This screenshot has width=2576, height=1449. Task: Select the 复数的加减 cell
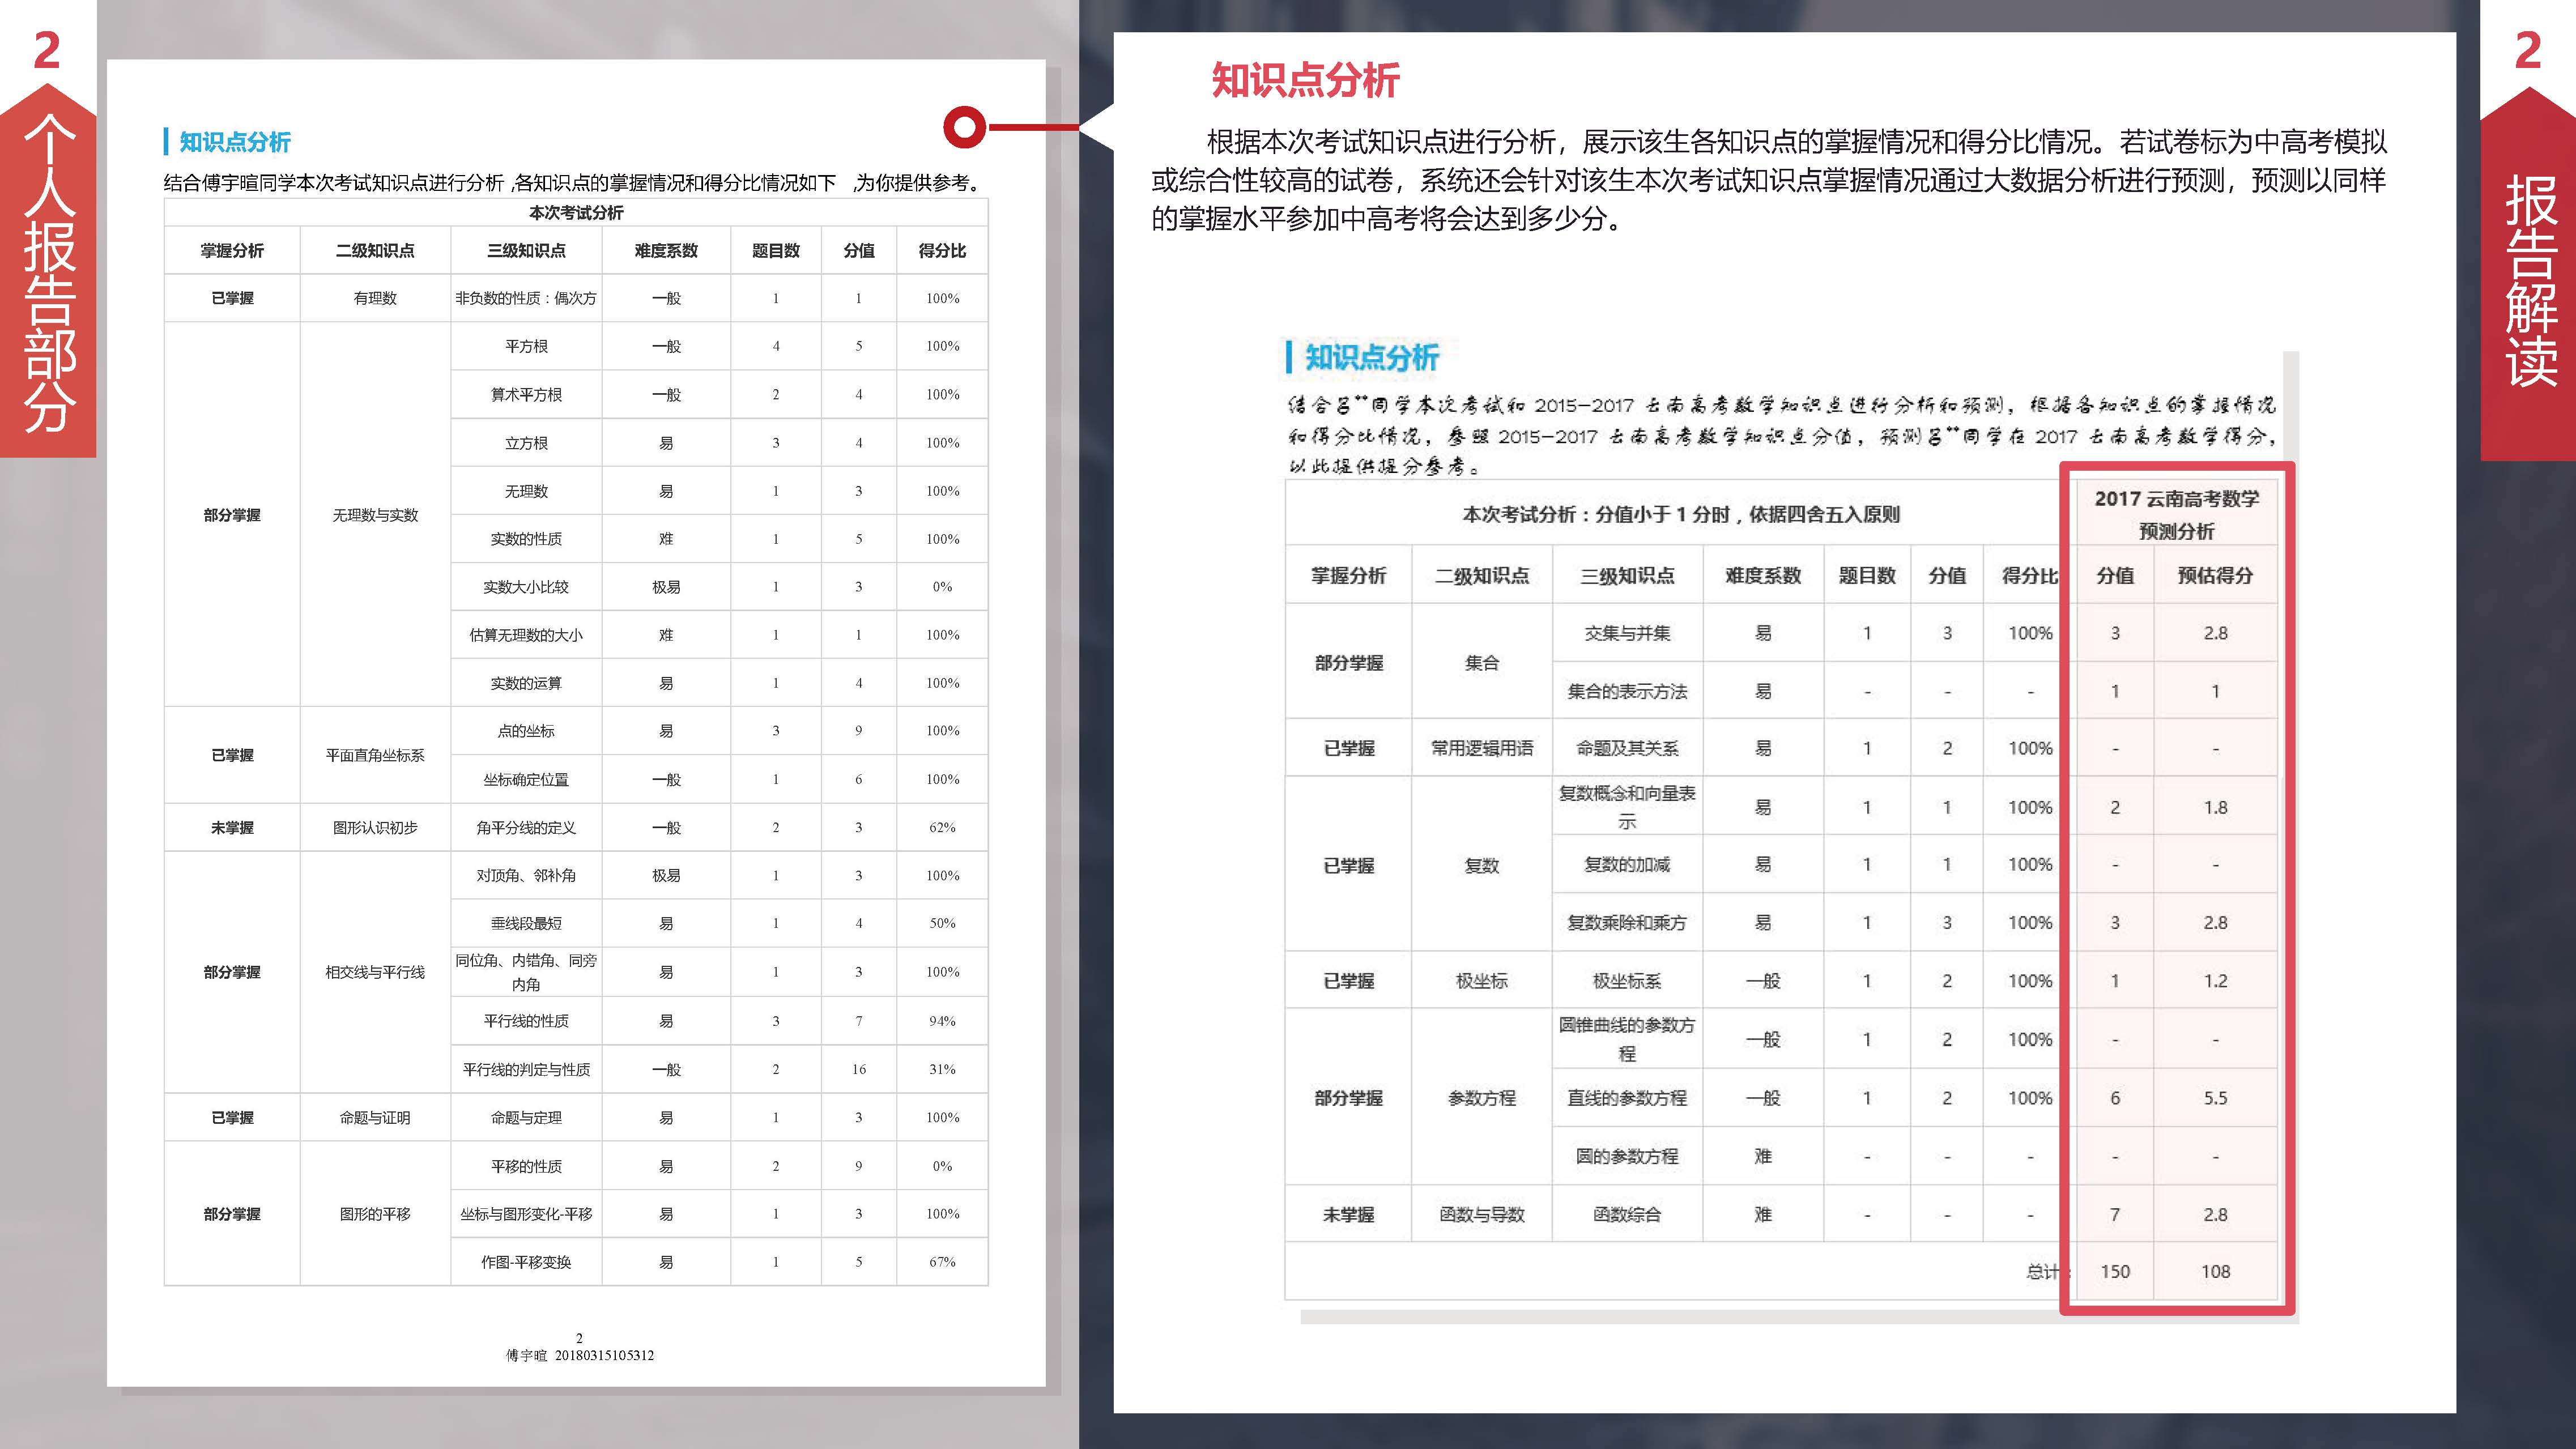pos(1627,865)
